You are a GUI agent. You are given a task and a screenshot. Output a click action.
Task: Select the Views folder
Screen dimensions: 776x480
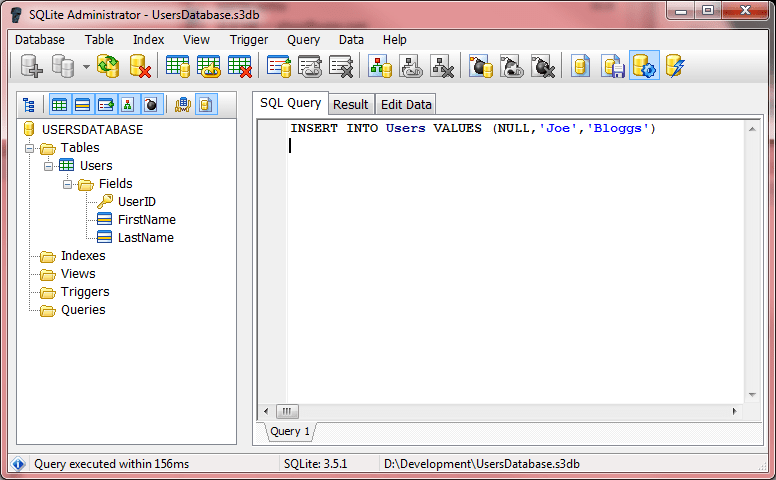(78, 274)
